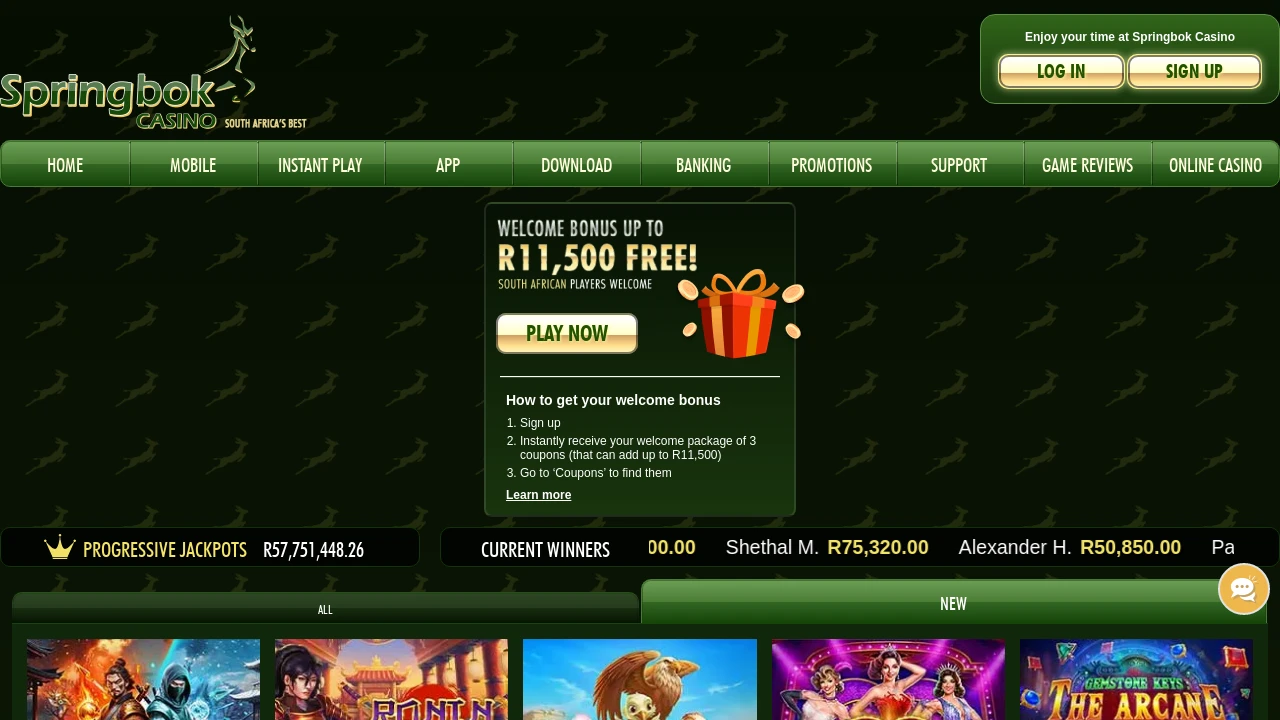The image size is (1280, 720).
Task: Follow the Learn more link
Action: coord(538,495)
